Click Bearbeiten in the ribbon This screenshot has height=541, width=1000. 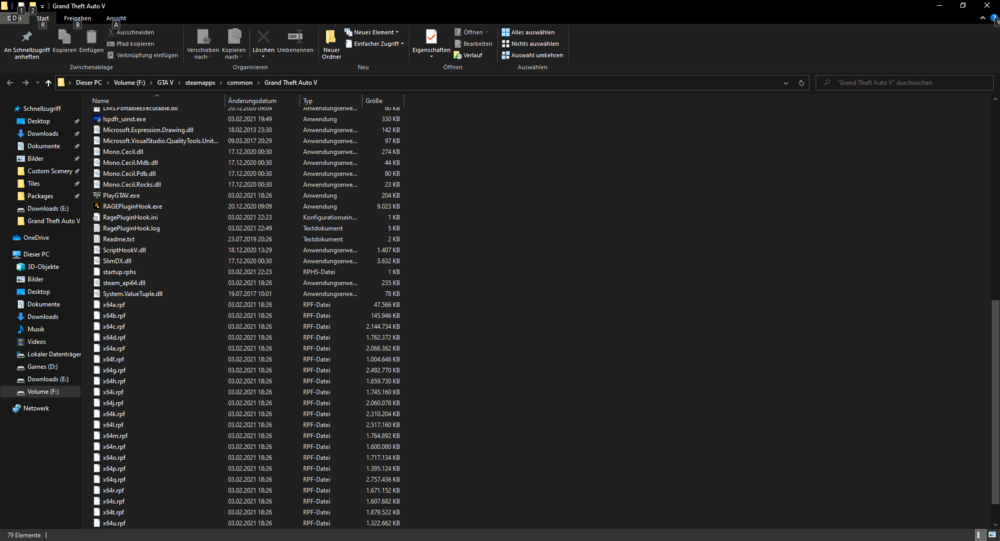(x=473, y=43)
